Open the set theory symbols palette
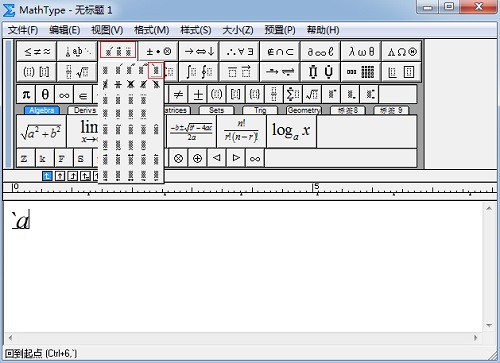 pos(280,51)
